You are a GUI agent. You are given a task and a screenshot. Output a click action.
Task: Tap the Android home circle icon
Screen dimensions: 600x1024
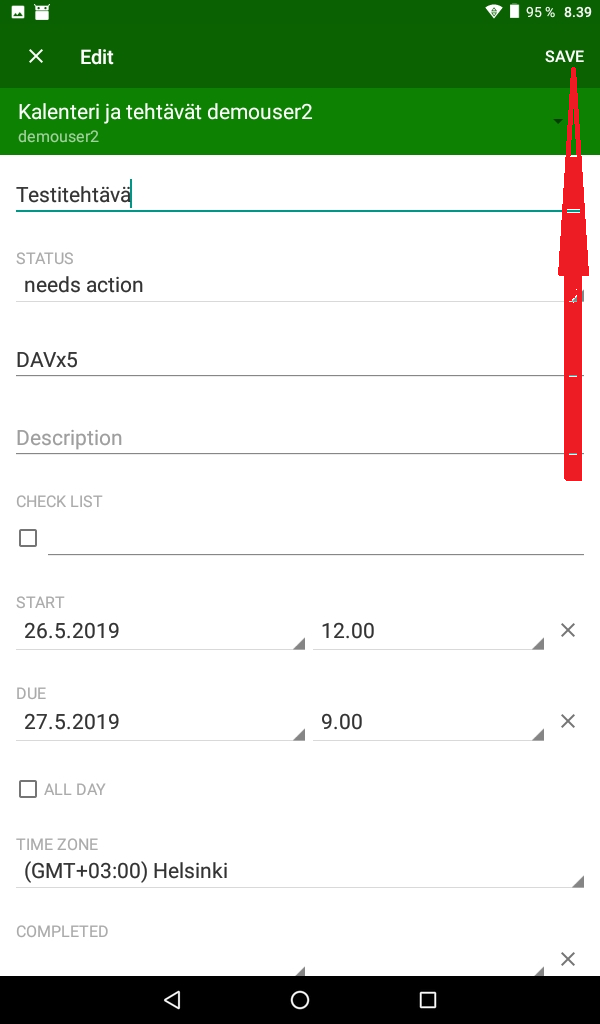point(300,1000)
